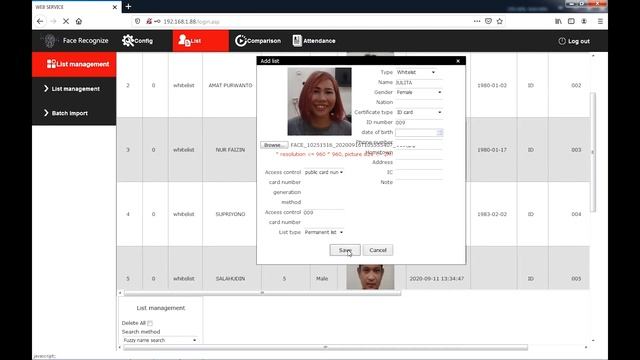The height and width of the screenshot is (360, 640).
Task: Open the List type dropdown
Action: (324, 232)
